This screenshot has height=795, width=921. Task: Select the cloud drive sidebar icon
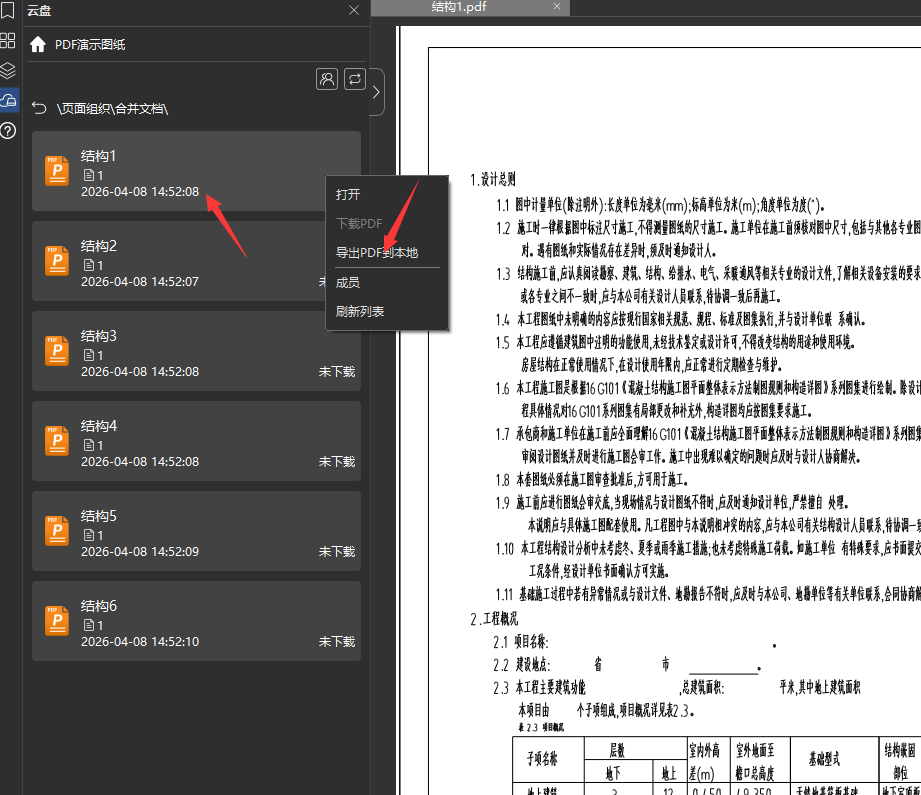point(8,100)
